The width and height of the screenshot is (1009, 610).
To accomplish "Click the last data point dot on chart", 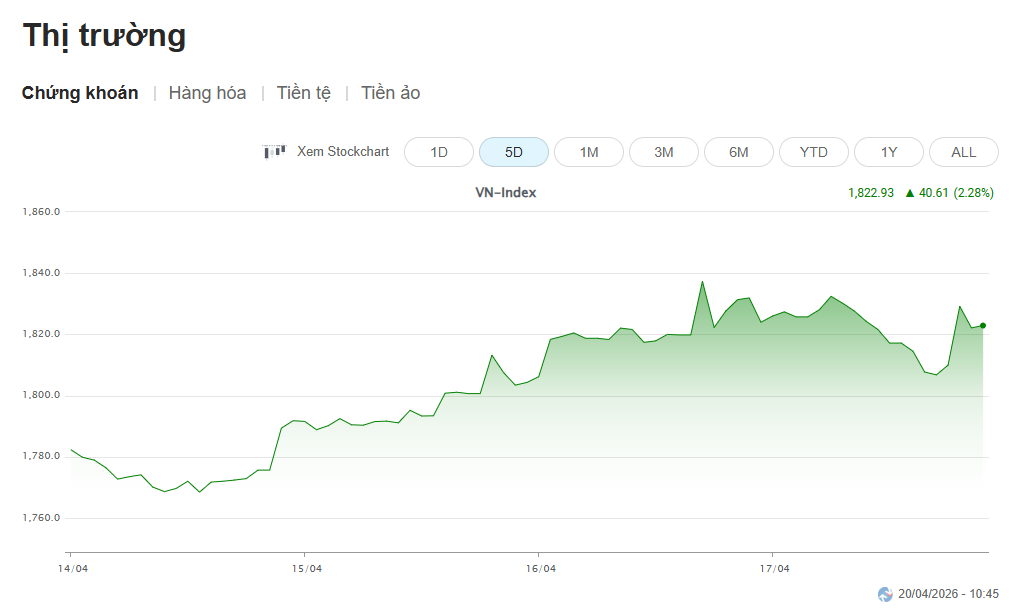I will (x=983, y=325).
